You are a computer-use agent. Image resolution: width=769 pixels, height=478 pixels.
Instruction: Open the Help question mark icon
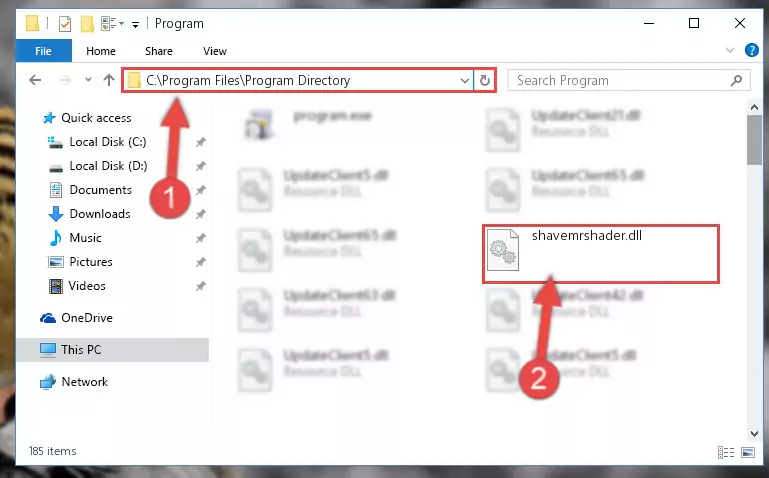click(751, 50)
